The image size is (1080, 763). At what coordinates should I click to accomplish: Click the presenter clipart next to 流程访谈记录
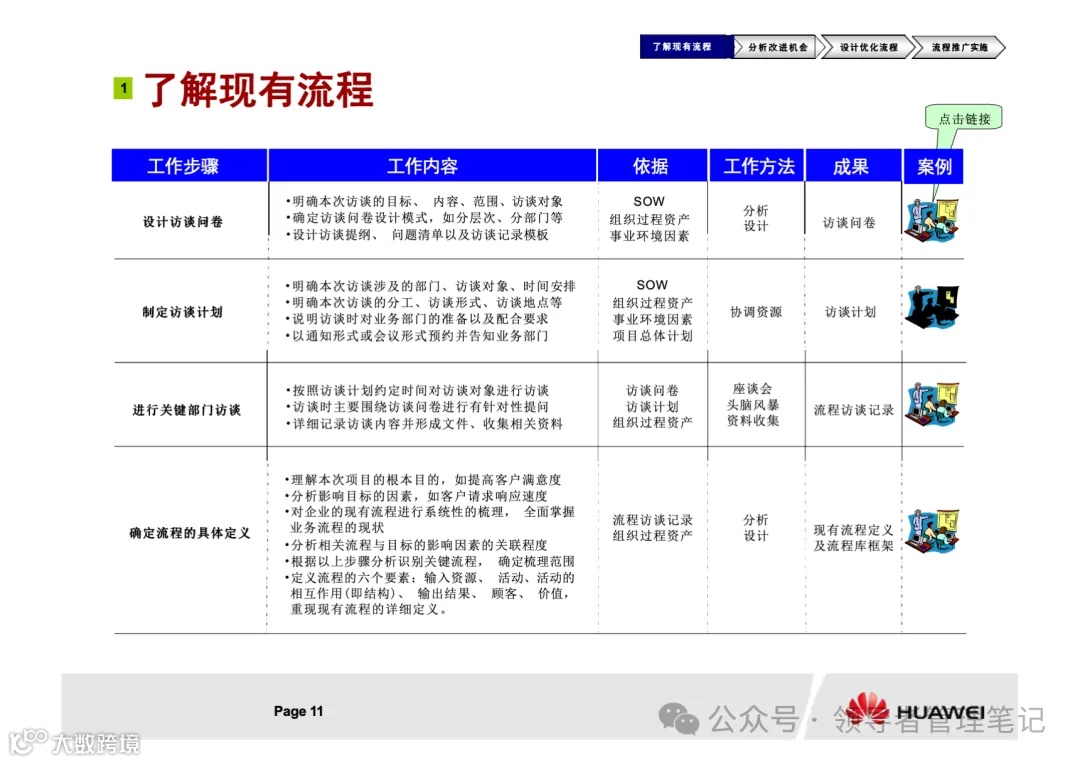coord(932,404)
